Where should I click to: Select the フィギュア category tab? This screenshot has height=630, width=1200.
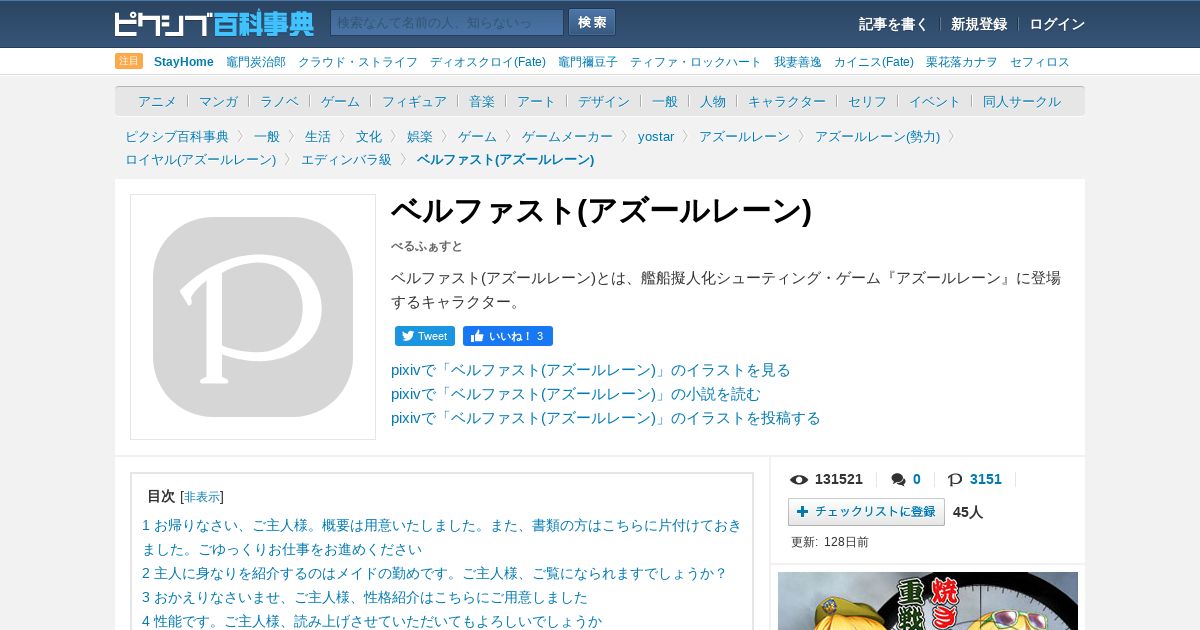click(x=414, y=101)
